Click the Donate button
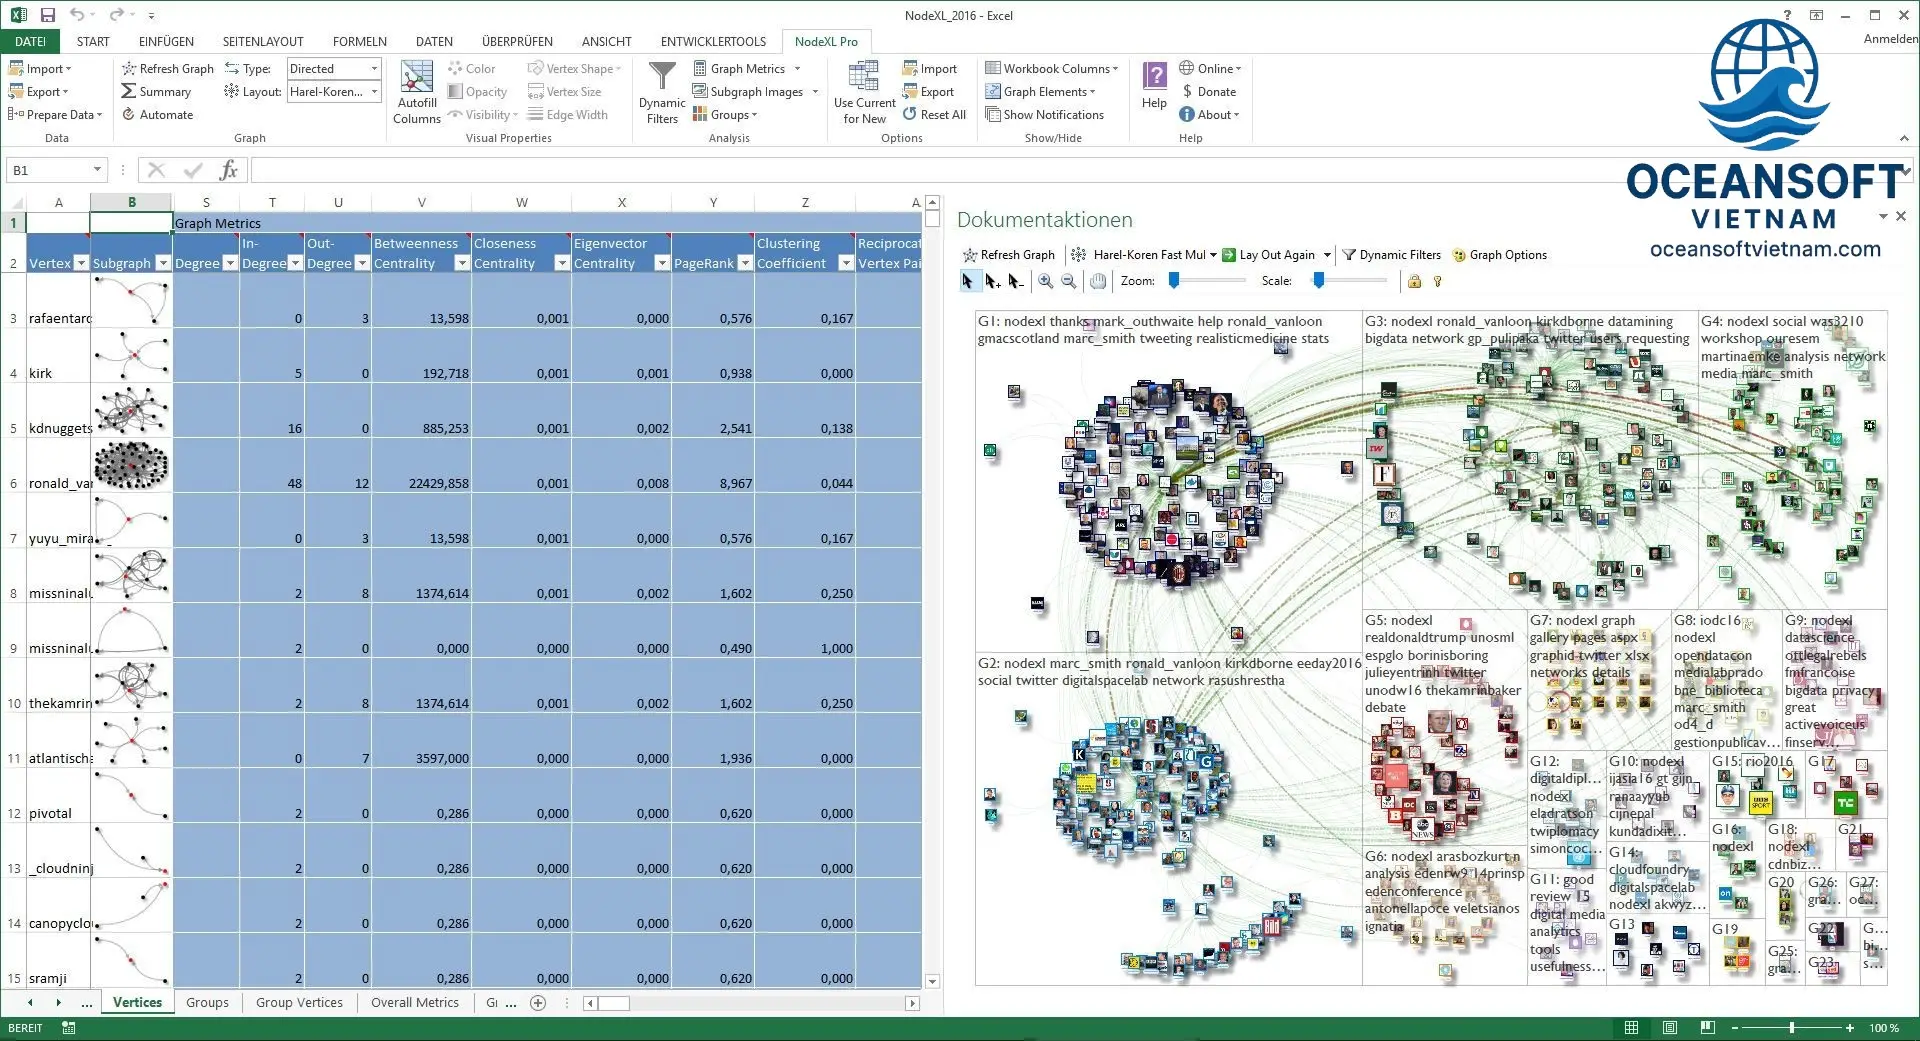 click(1208, 92)
